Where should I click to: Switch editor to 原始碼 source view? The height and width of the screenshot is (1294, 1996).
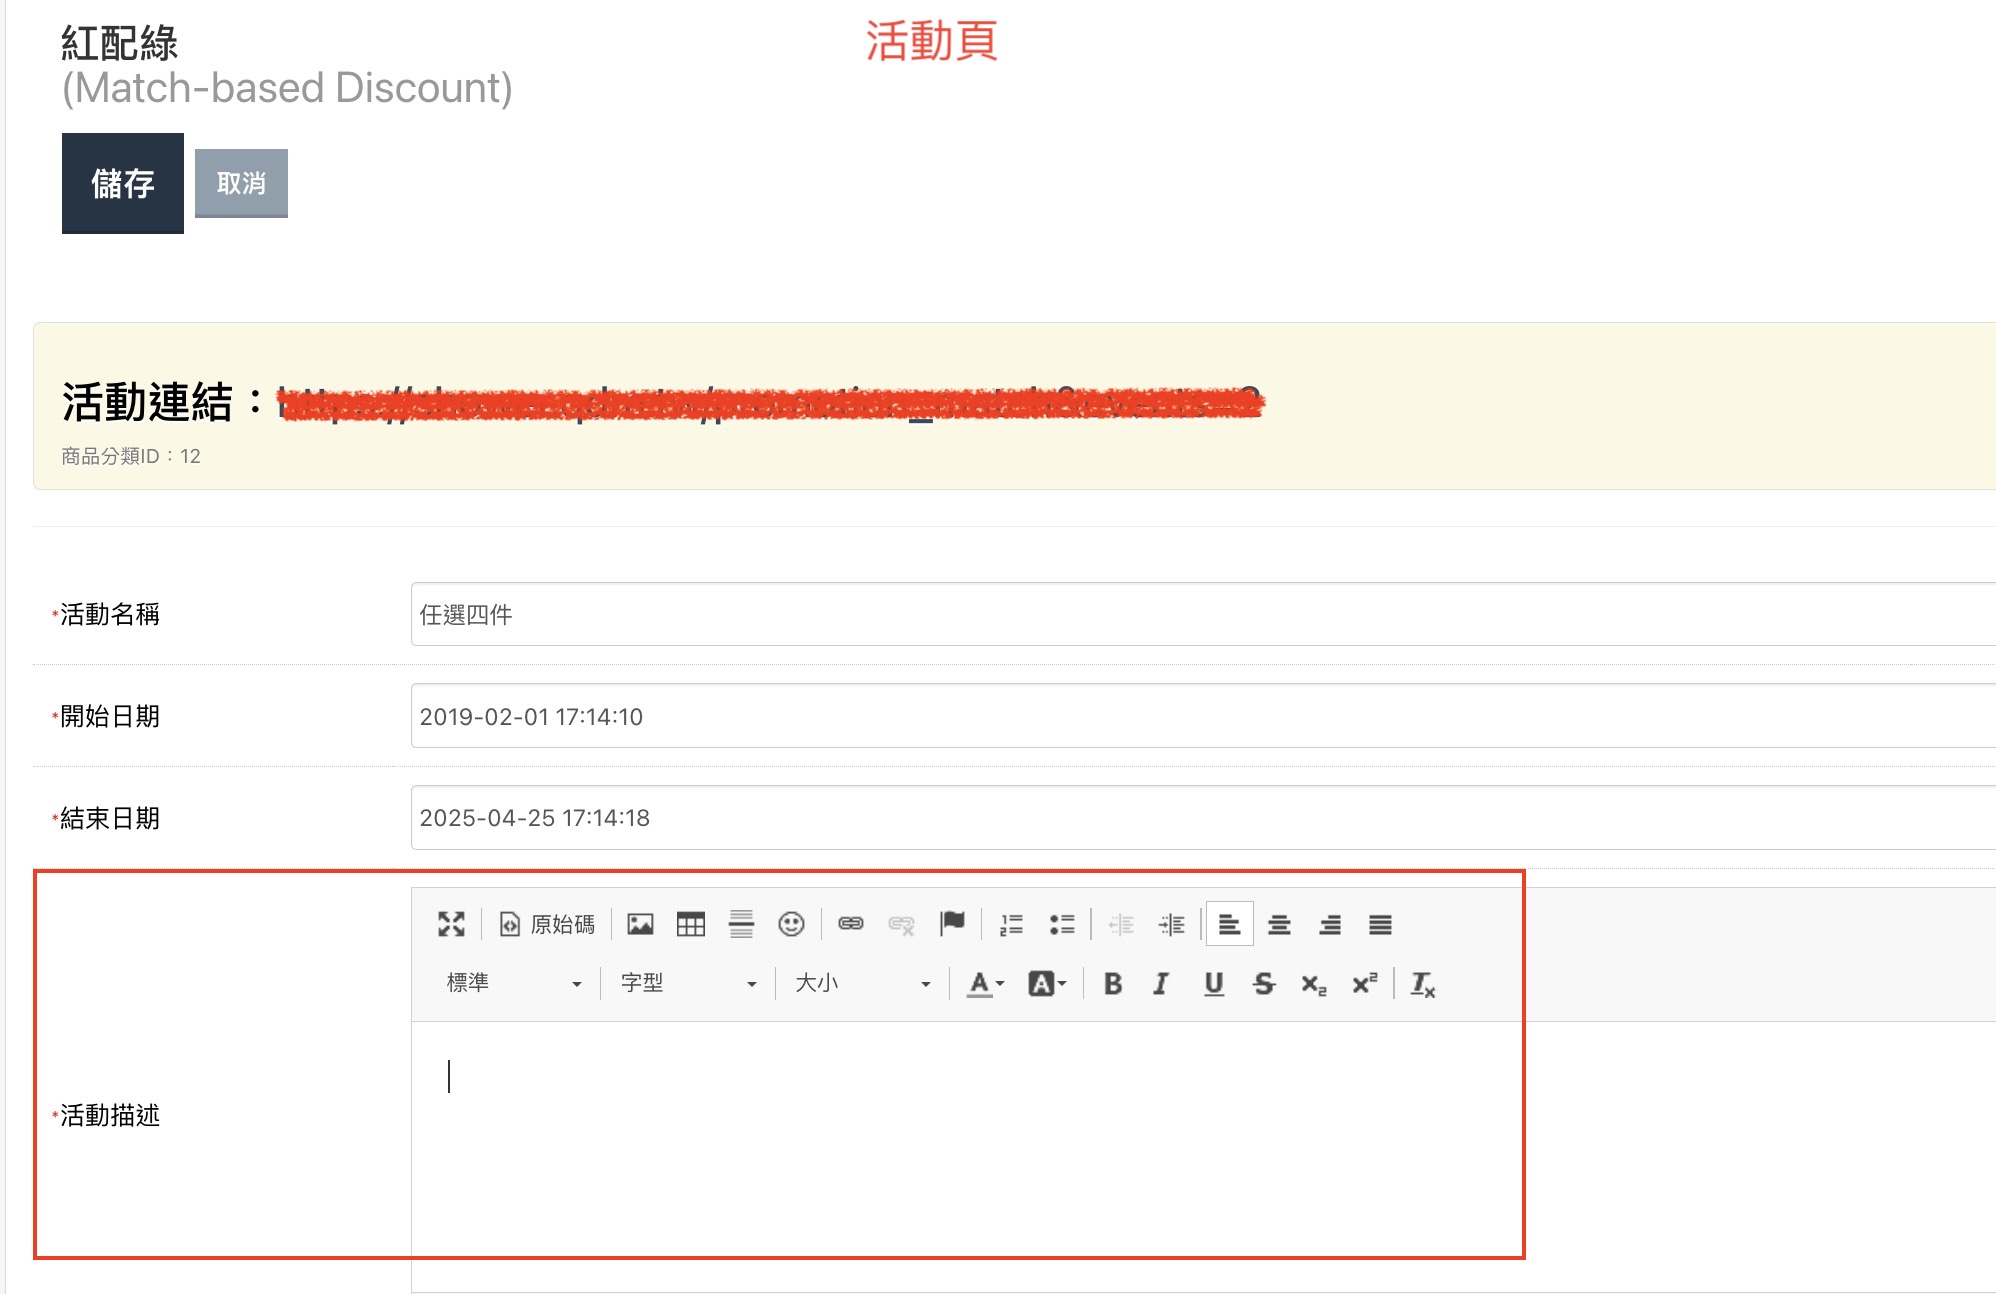547,924
